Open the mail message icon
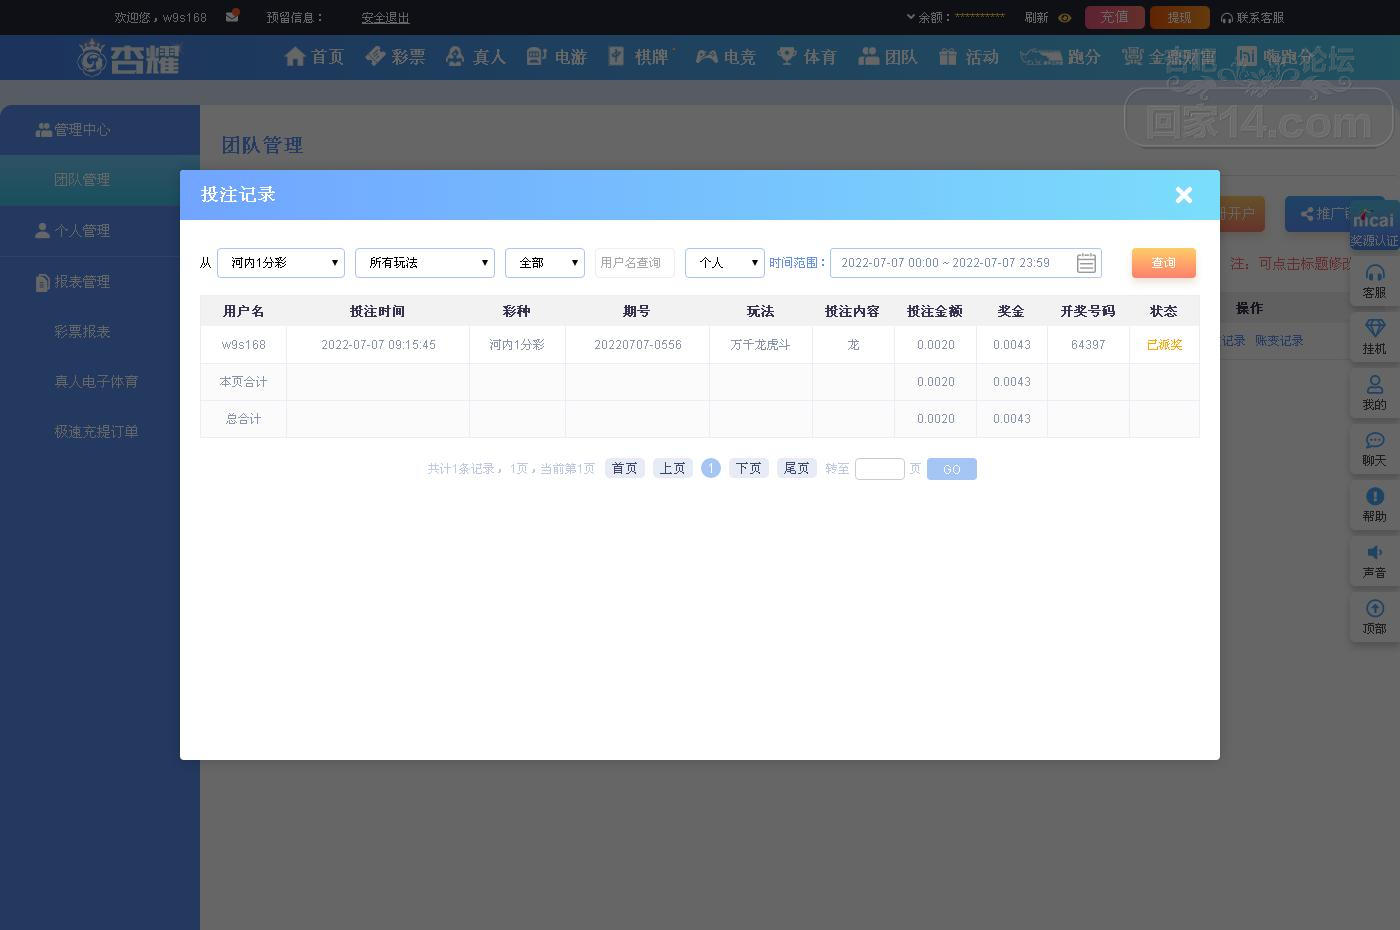1400x930 pixels. pyautogui.click(x=232, y=17)
